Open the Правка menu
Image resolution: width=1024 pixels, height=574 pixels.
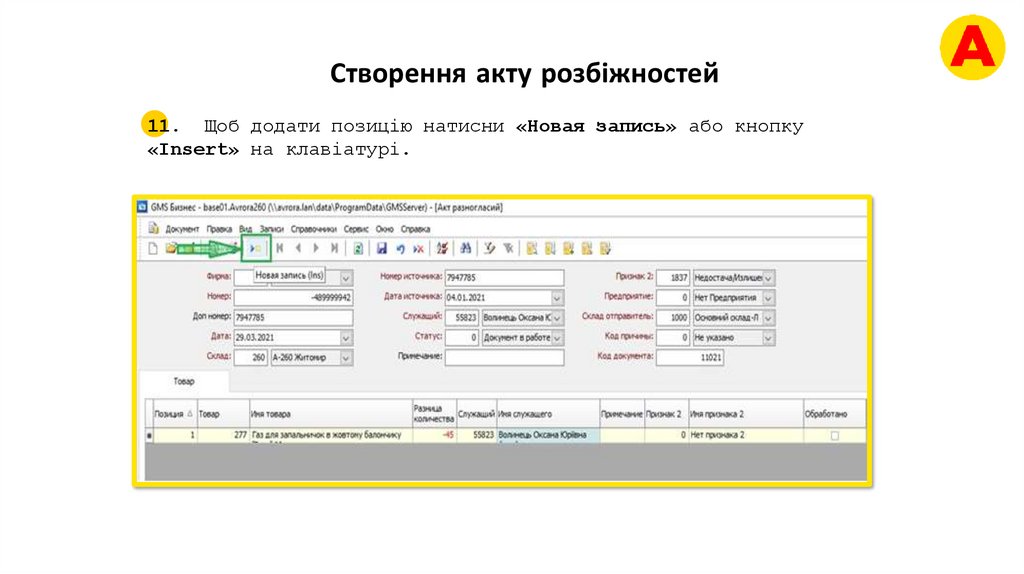(x=219, y=229)
